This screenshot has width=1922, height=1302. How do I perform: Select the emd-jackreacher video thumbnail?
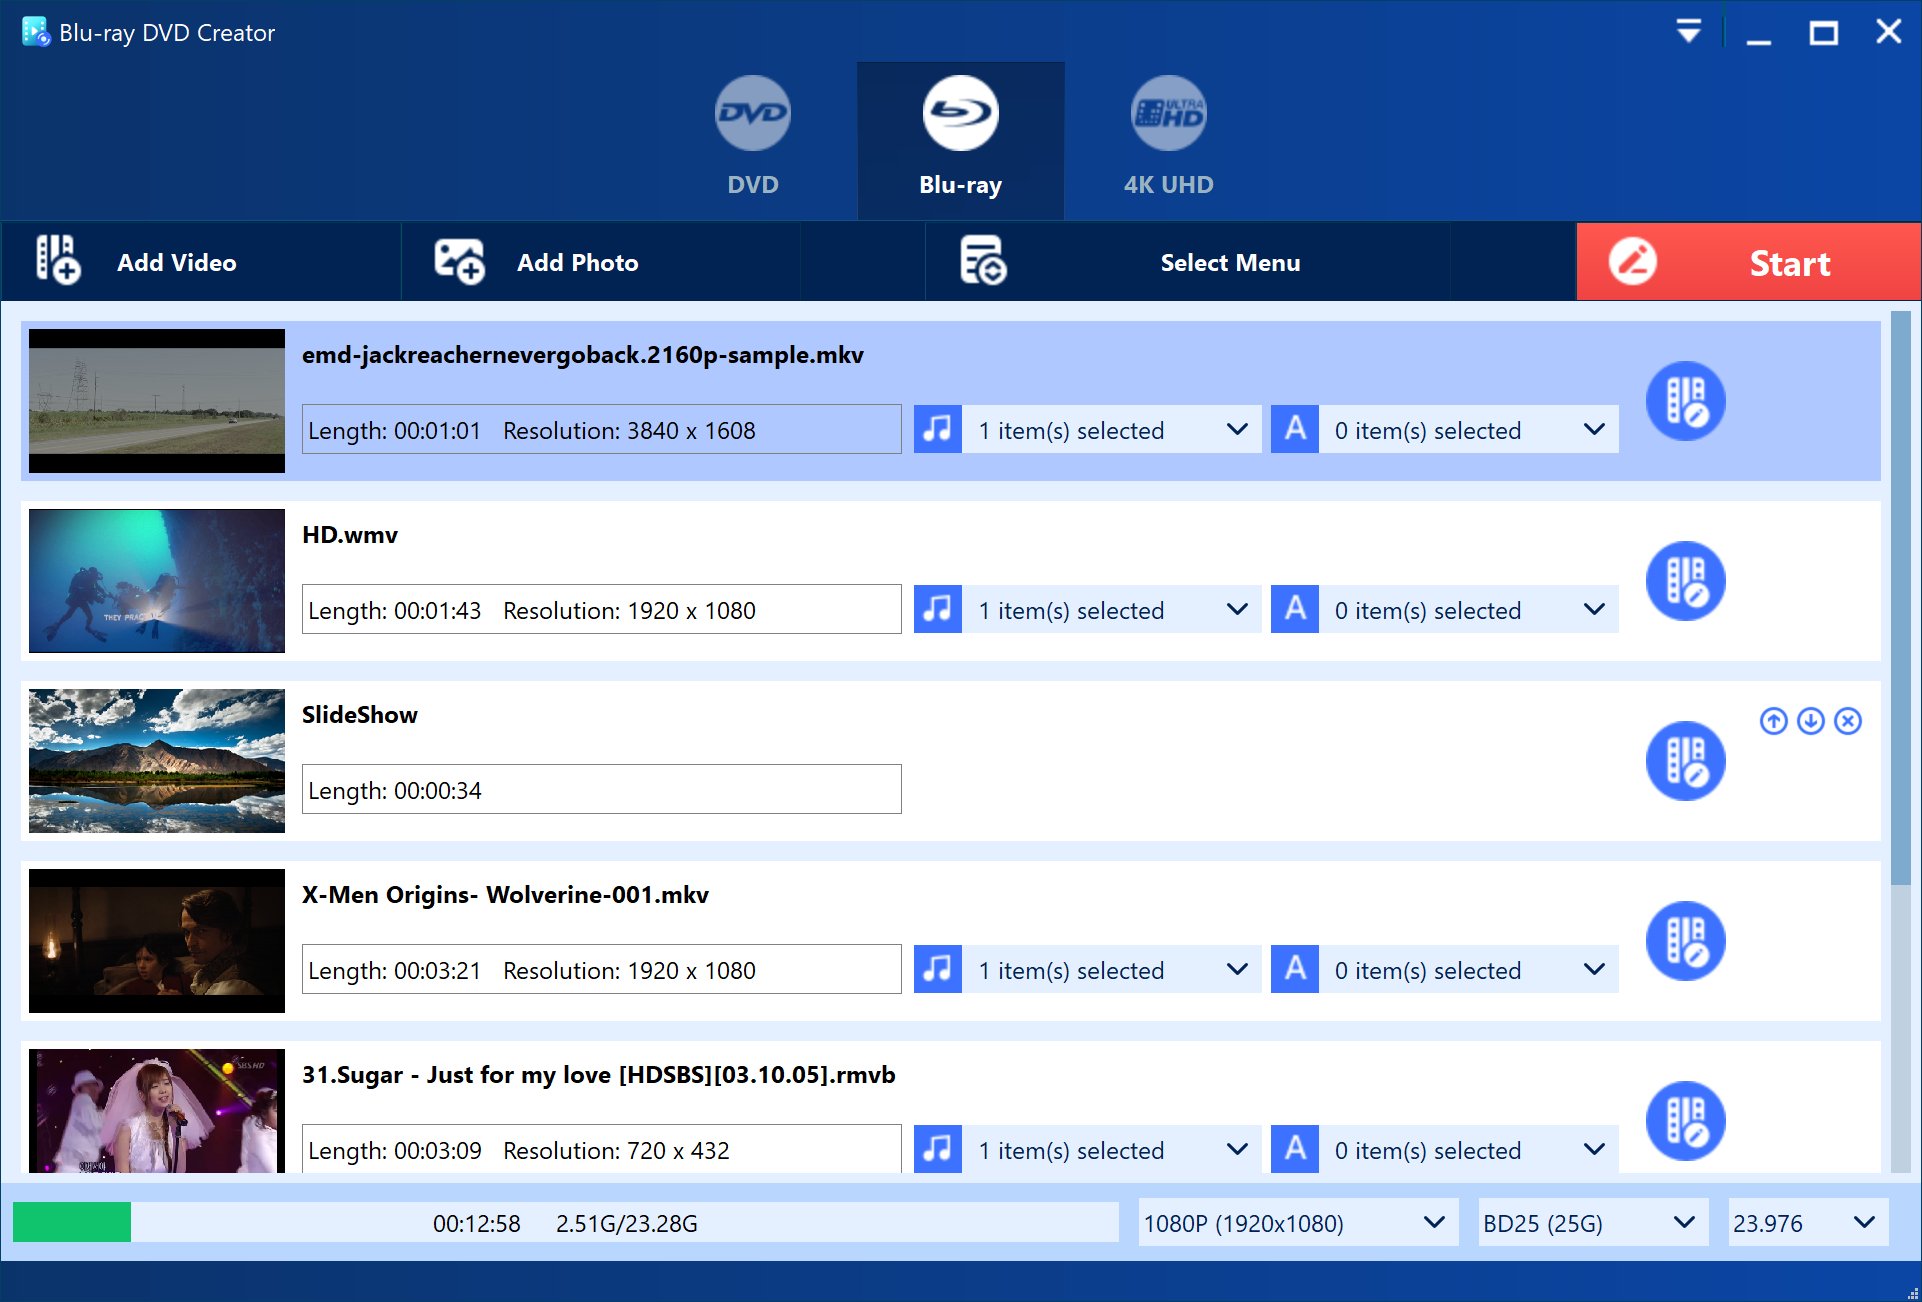(x=157, y=401)
